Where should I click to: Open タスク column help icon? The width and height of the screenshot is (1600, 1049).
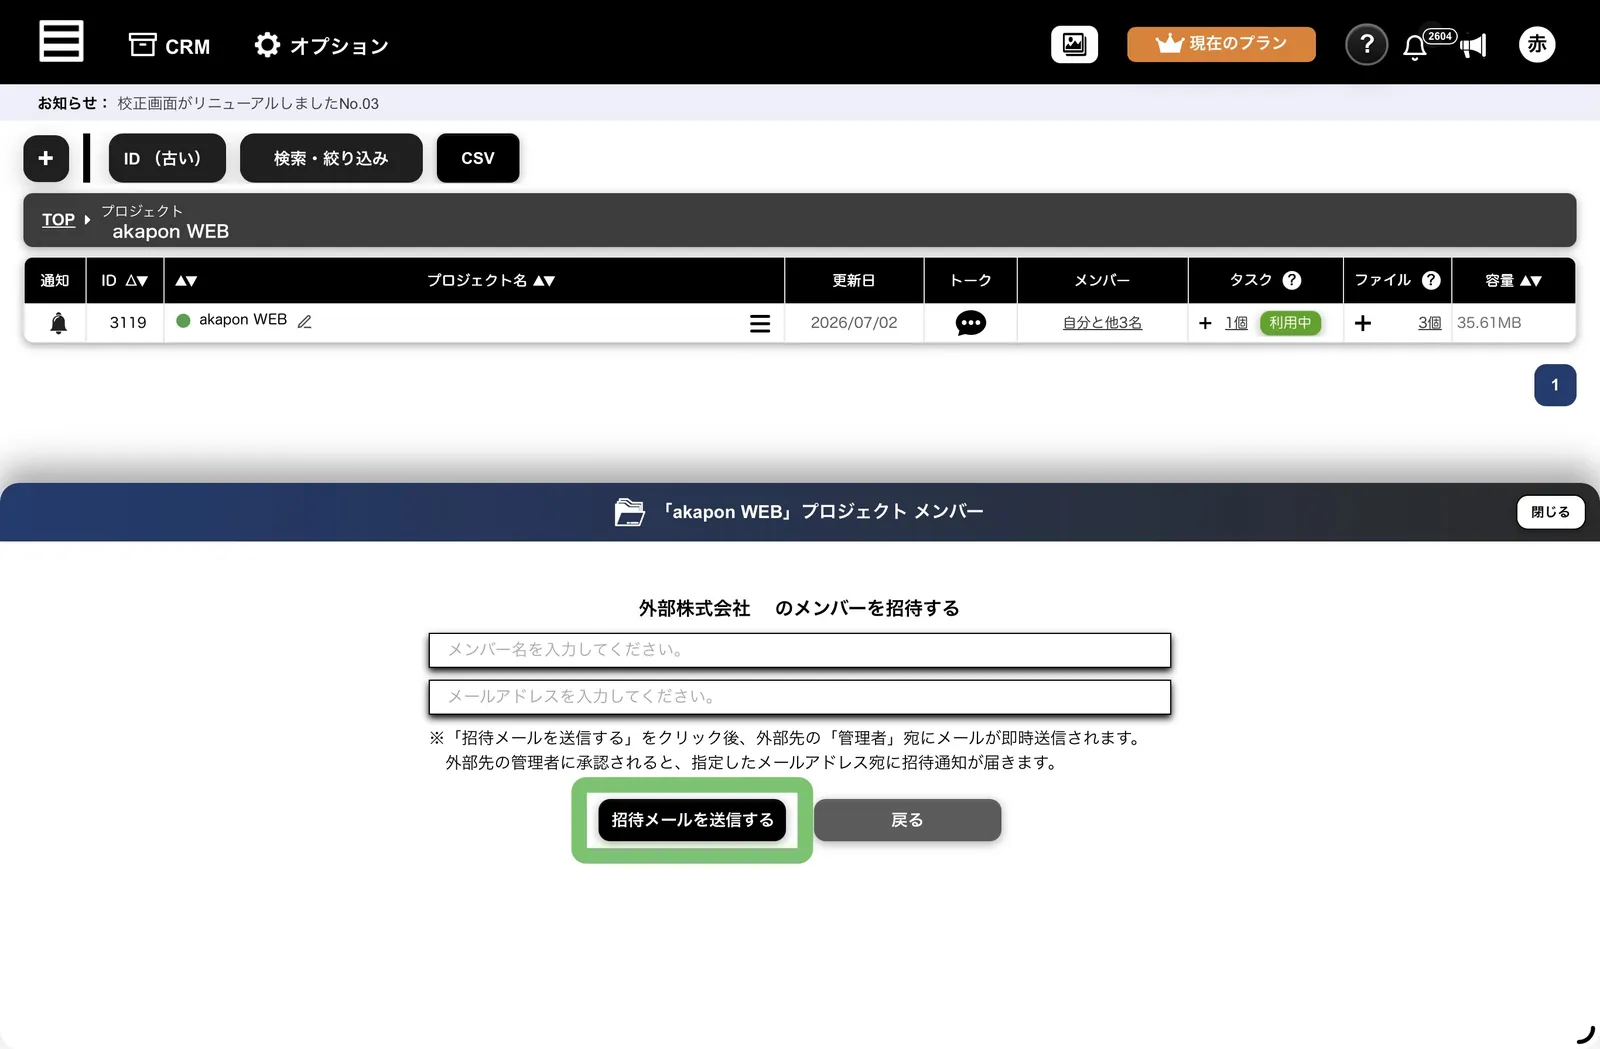[1292, 280]
